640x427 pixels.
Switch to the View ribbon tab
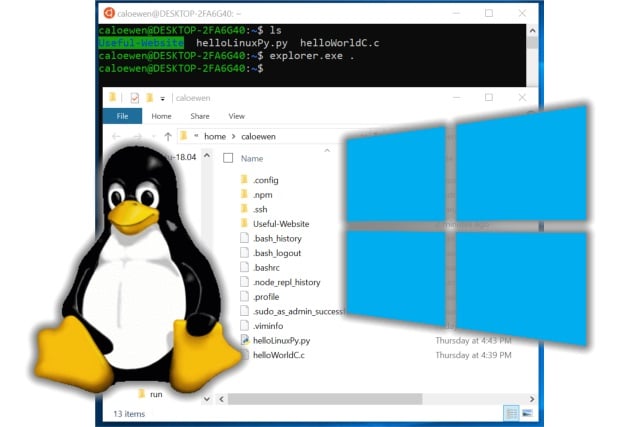point(237,116)
